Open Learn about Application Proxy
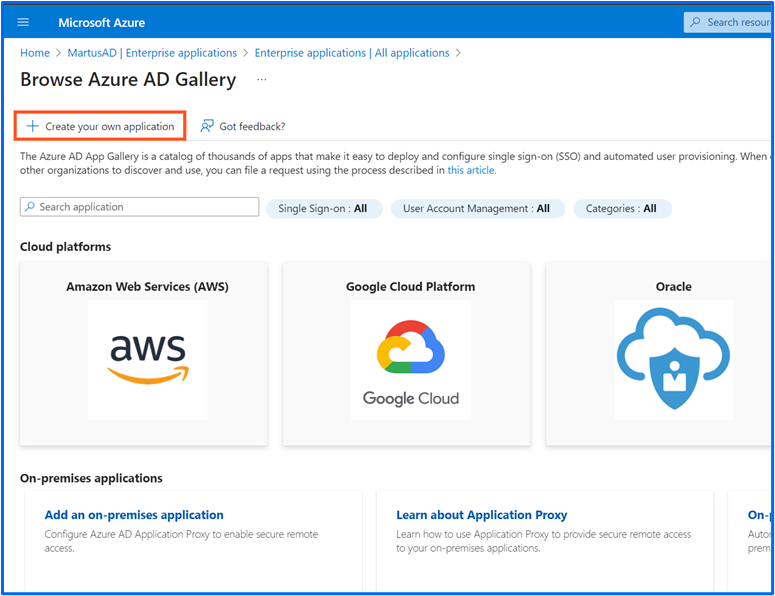 point(481,515)
